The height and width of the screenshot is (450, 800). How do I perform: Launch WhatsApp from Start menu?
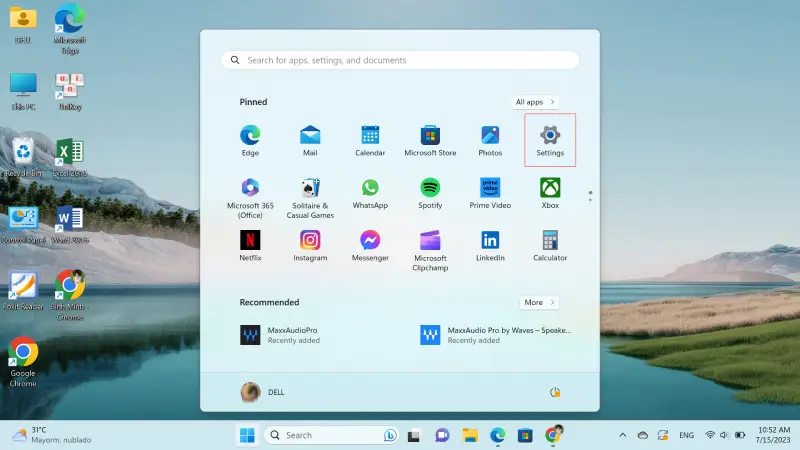370,193
